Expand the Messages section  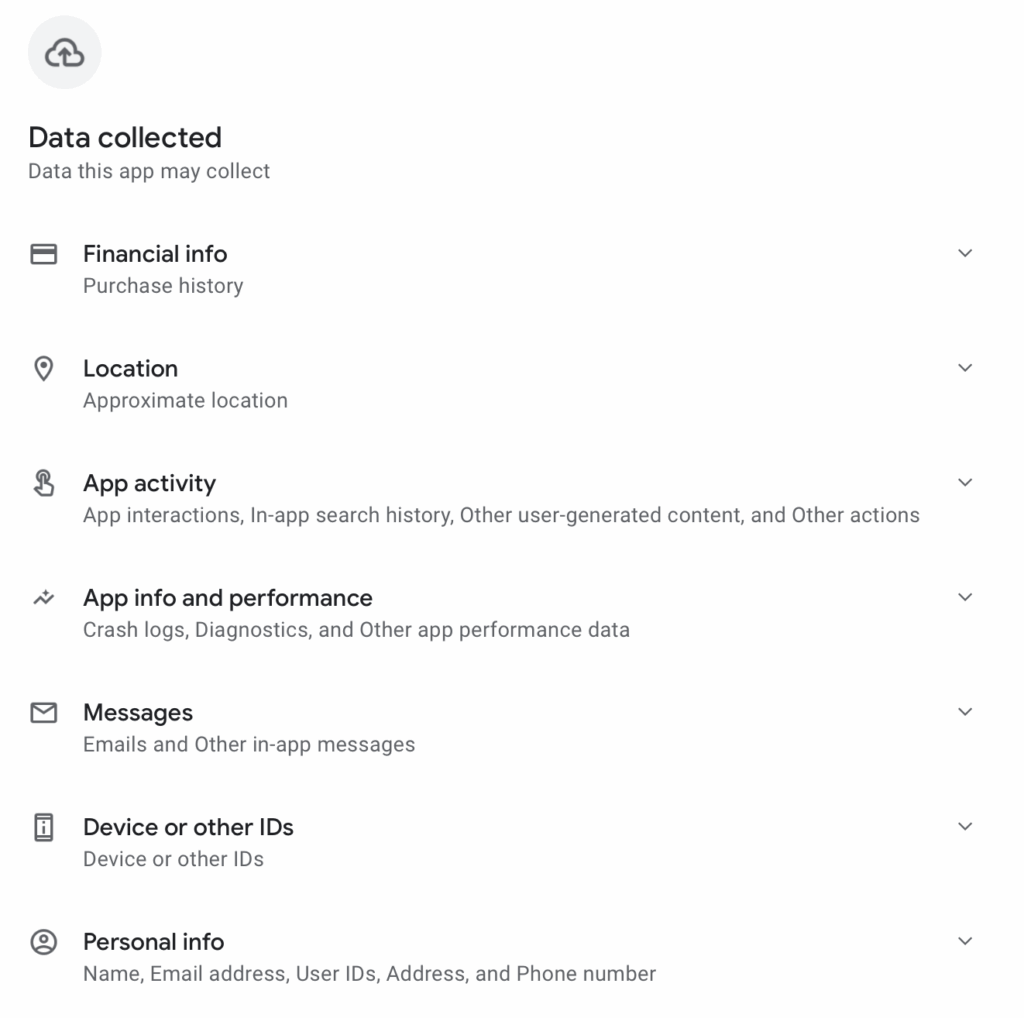pyautogui.click(x=965, y=711)
